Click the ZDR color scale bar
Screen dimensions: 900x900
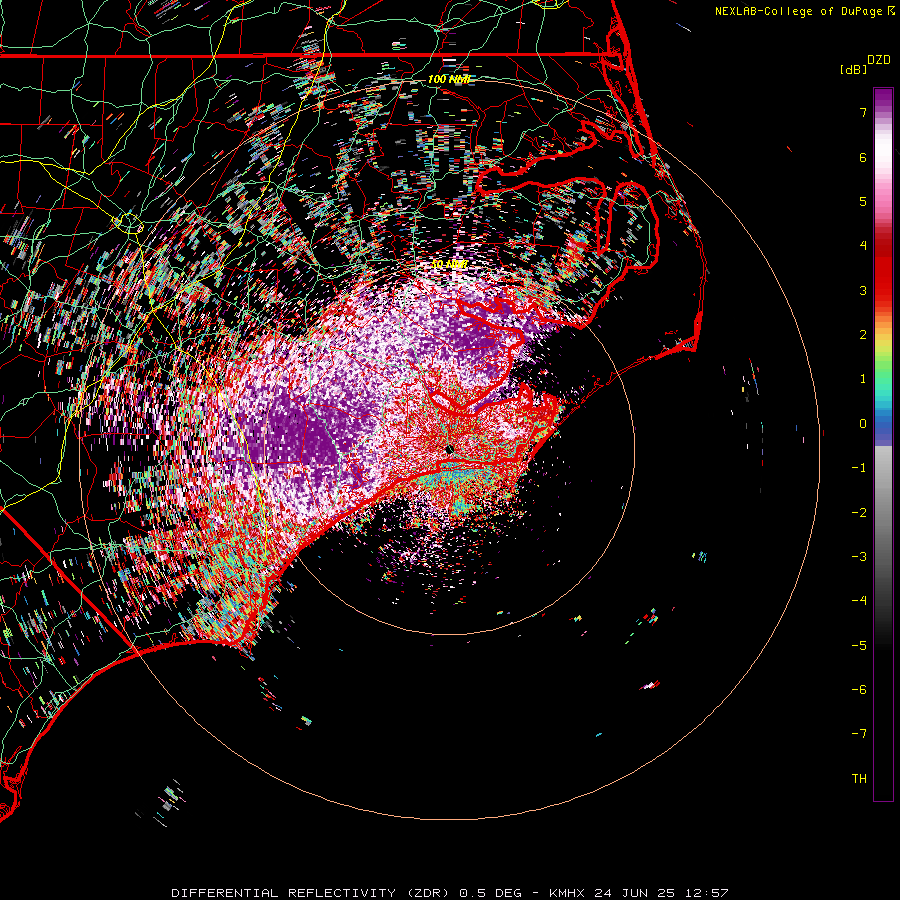tap(883, 444)
